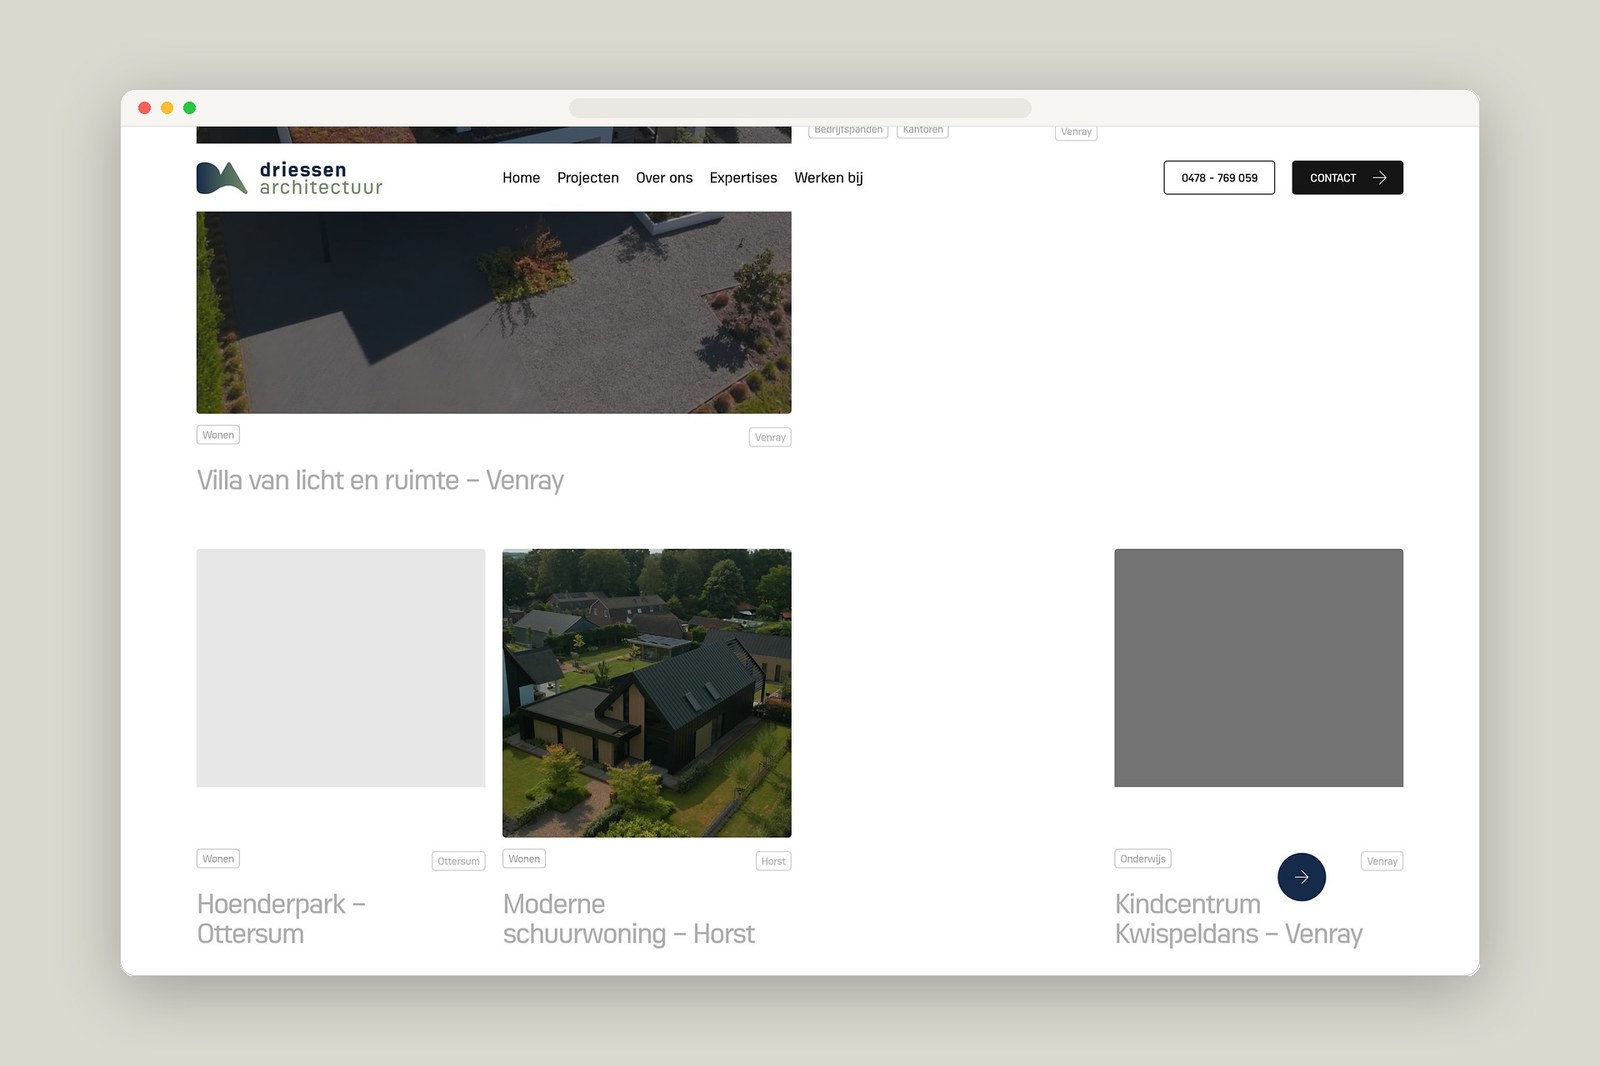The image size is (1600, 1066).
Task: Click the schuurwoning aerial house photo
Action: coord(647,693)
